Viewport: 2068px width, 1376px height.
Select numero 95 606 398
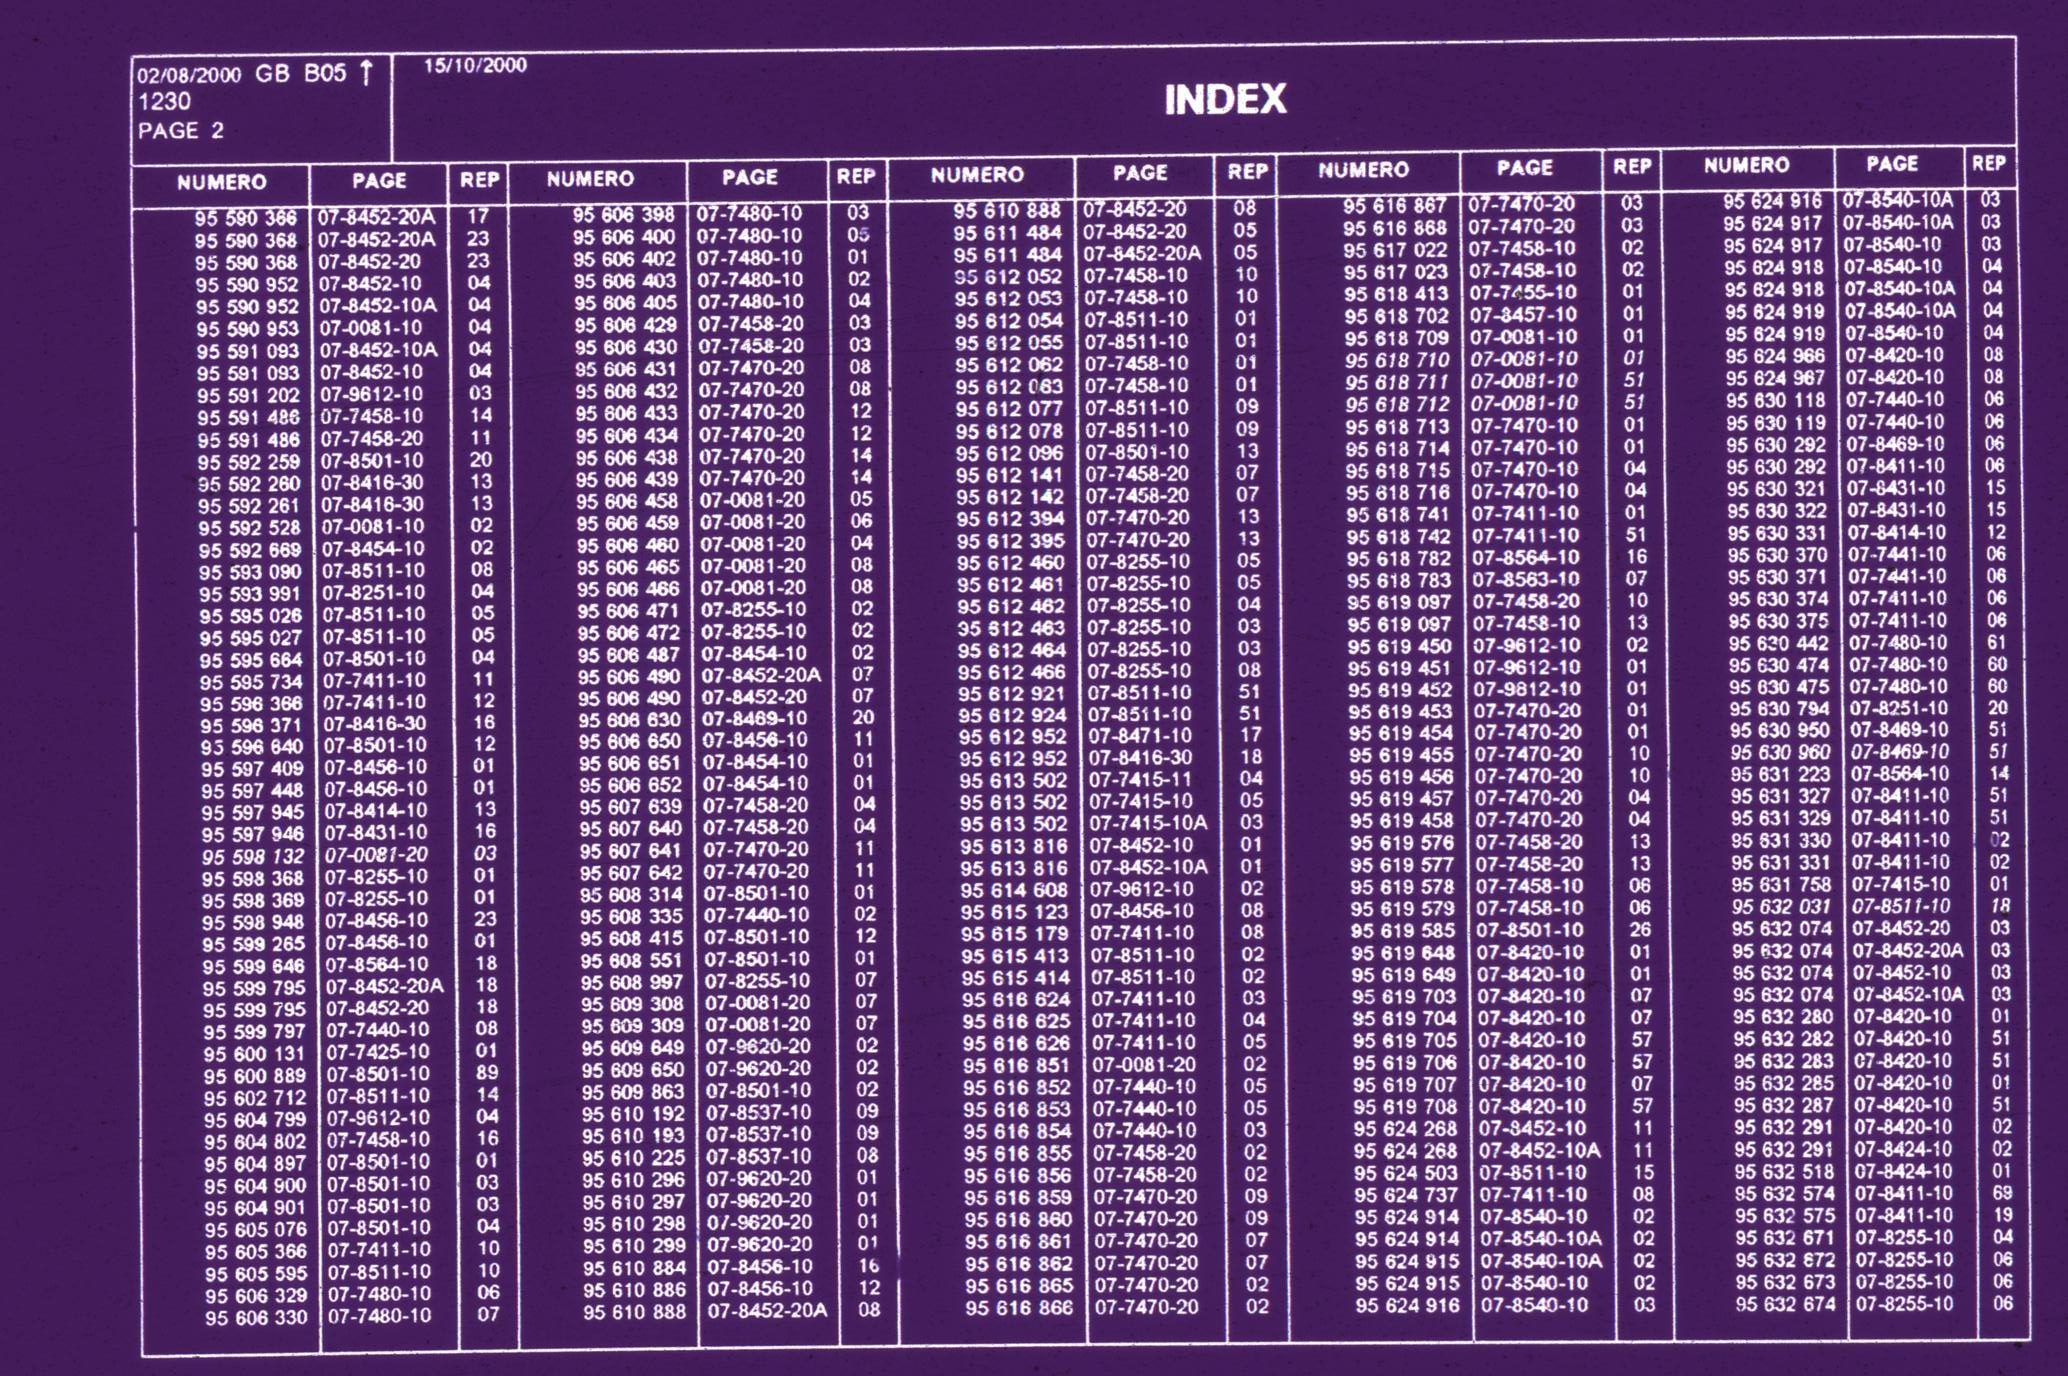click(624, 215)
